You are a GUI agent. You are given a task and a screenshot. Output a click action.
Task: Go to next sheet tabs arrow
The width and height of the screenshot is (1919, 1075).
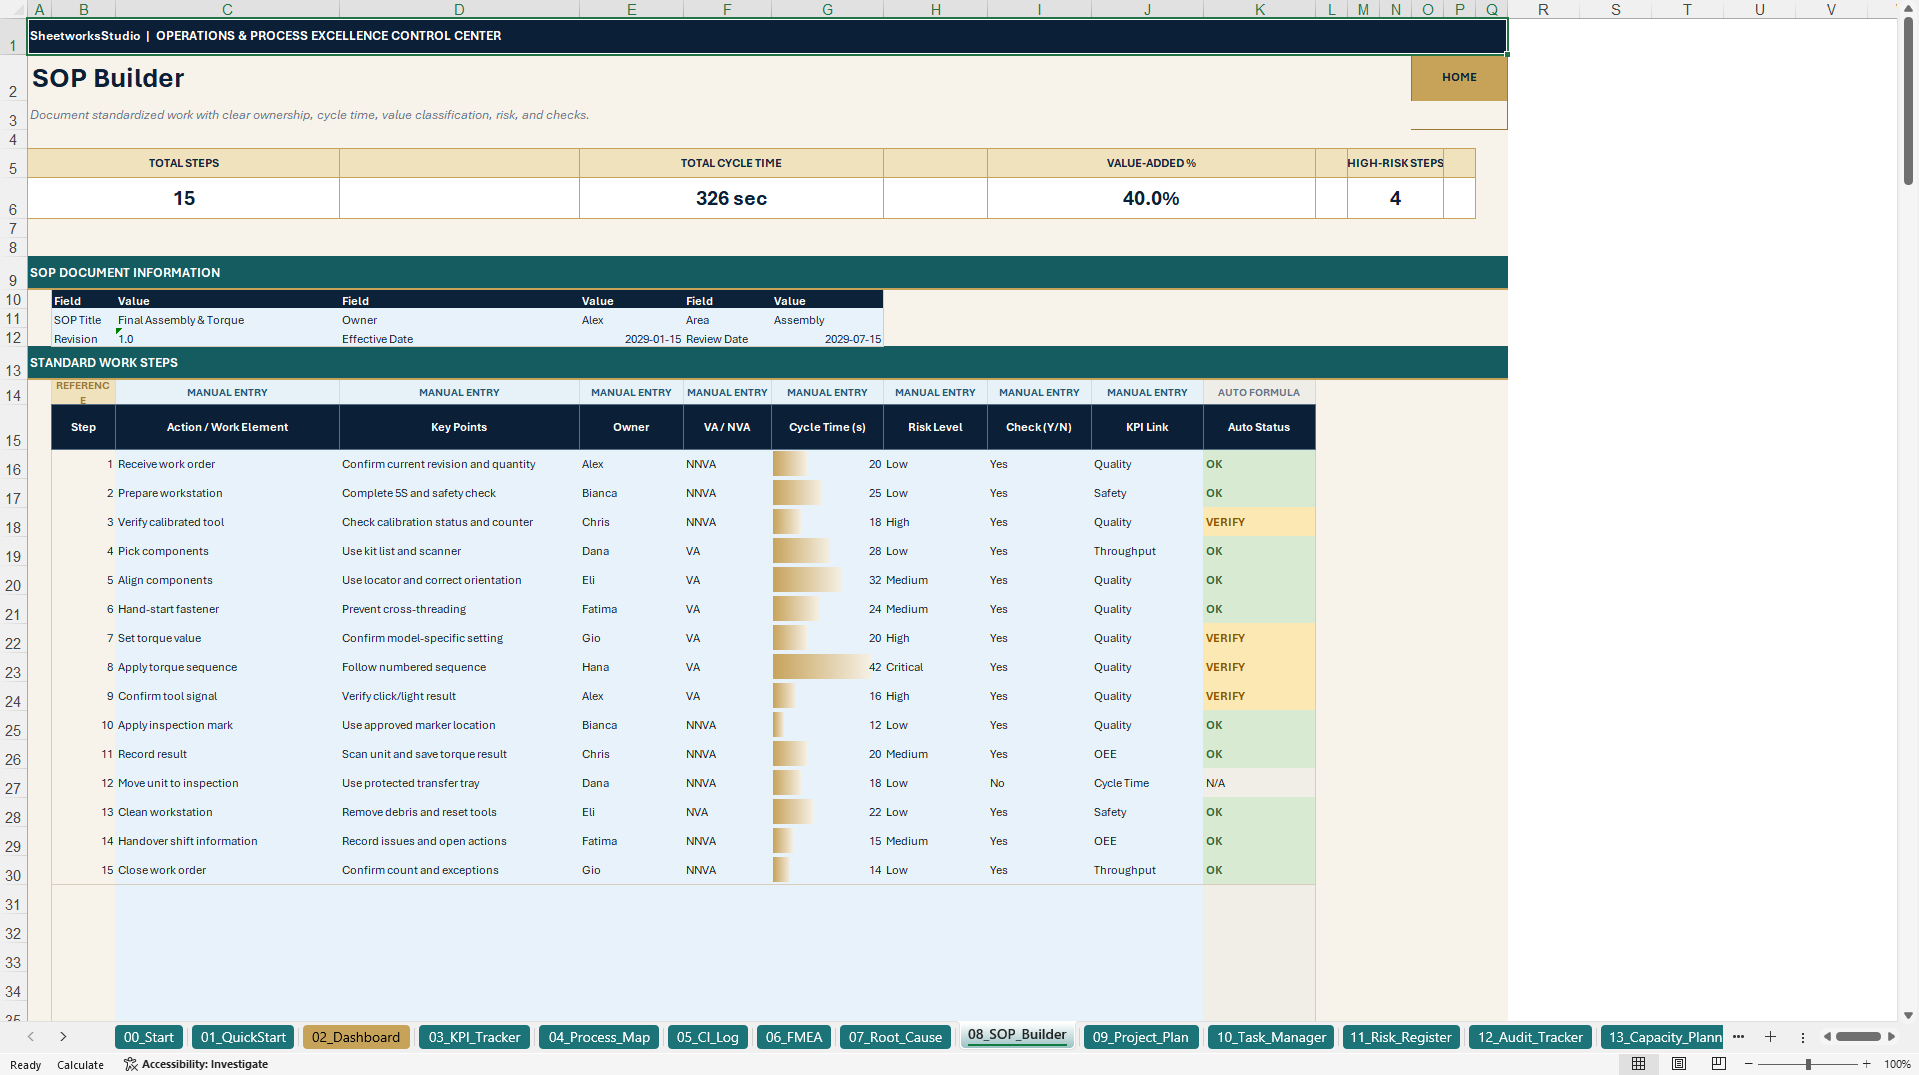[x=63, y=1037]
